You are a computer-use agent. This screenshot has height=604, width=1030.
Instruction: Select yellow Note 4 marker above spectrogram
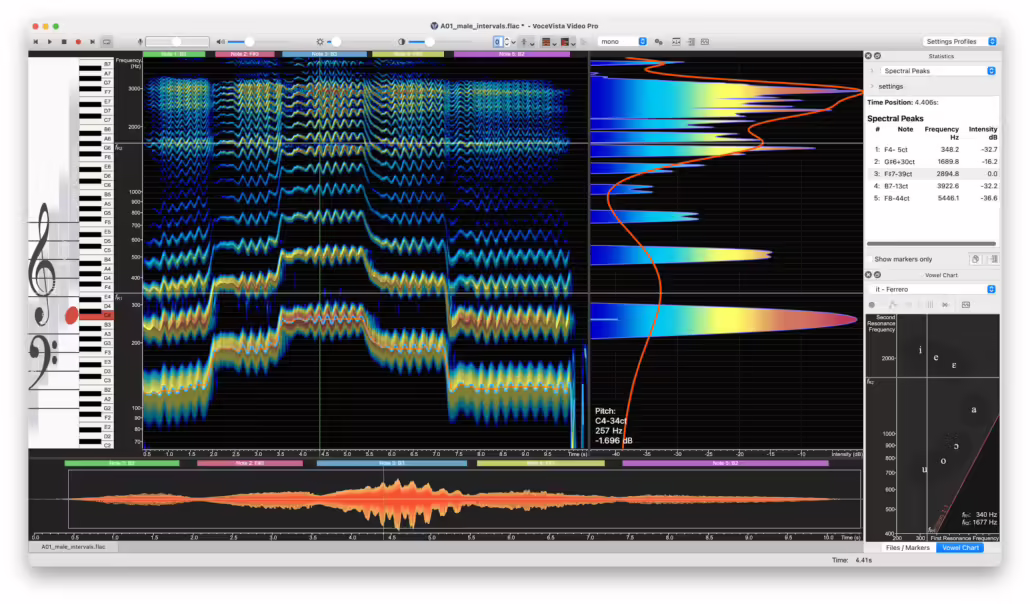tap(408, 54)
